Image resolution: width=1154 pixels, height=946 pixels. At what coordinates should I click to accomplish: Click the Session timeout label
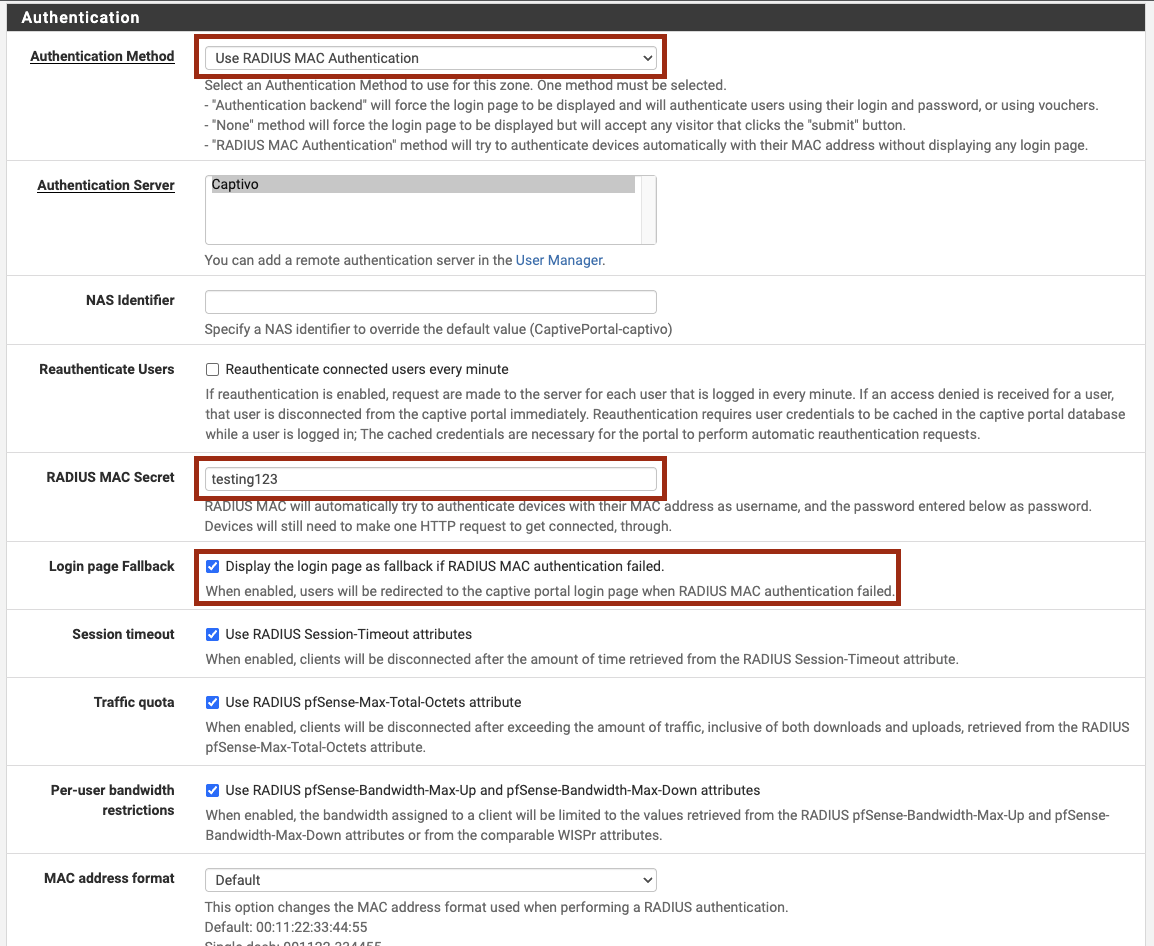pyautogui.click(x=124, y=634)
